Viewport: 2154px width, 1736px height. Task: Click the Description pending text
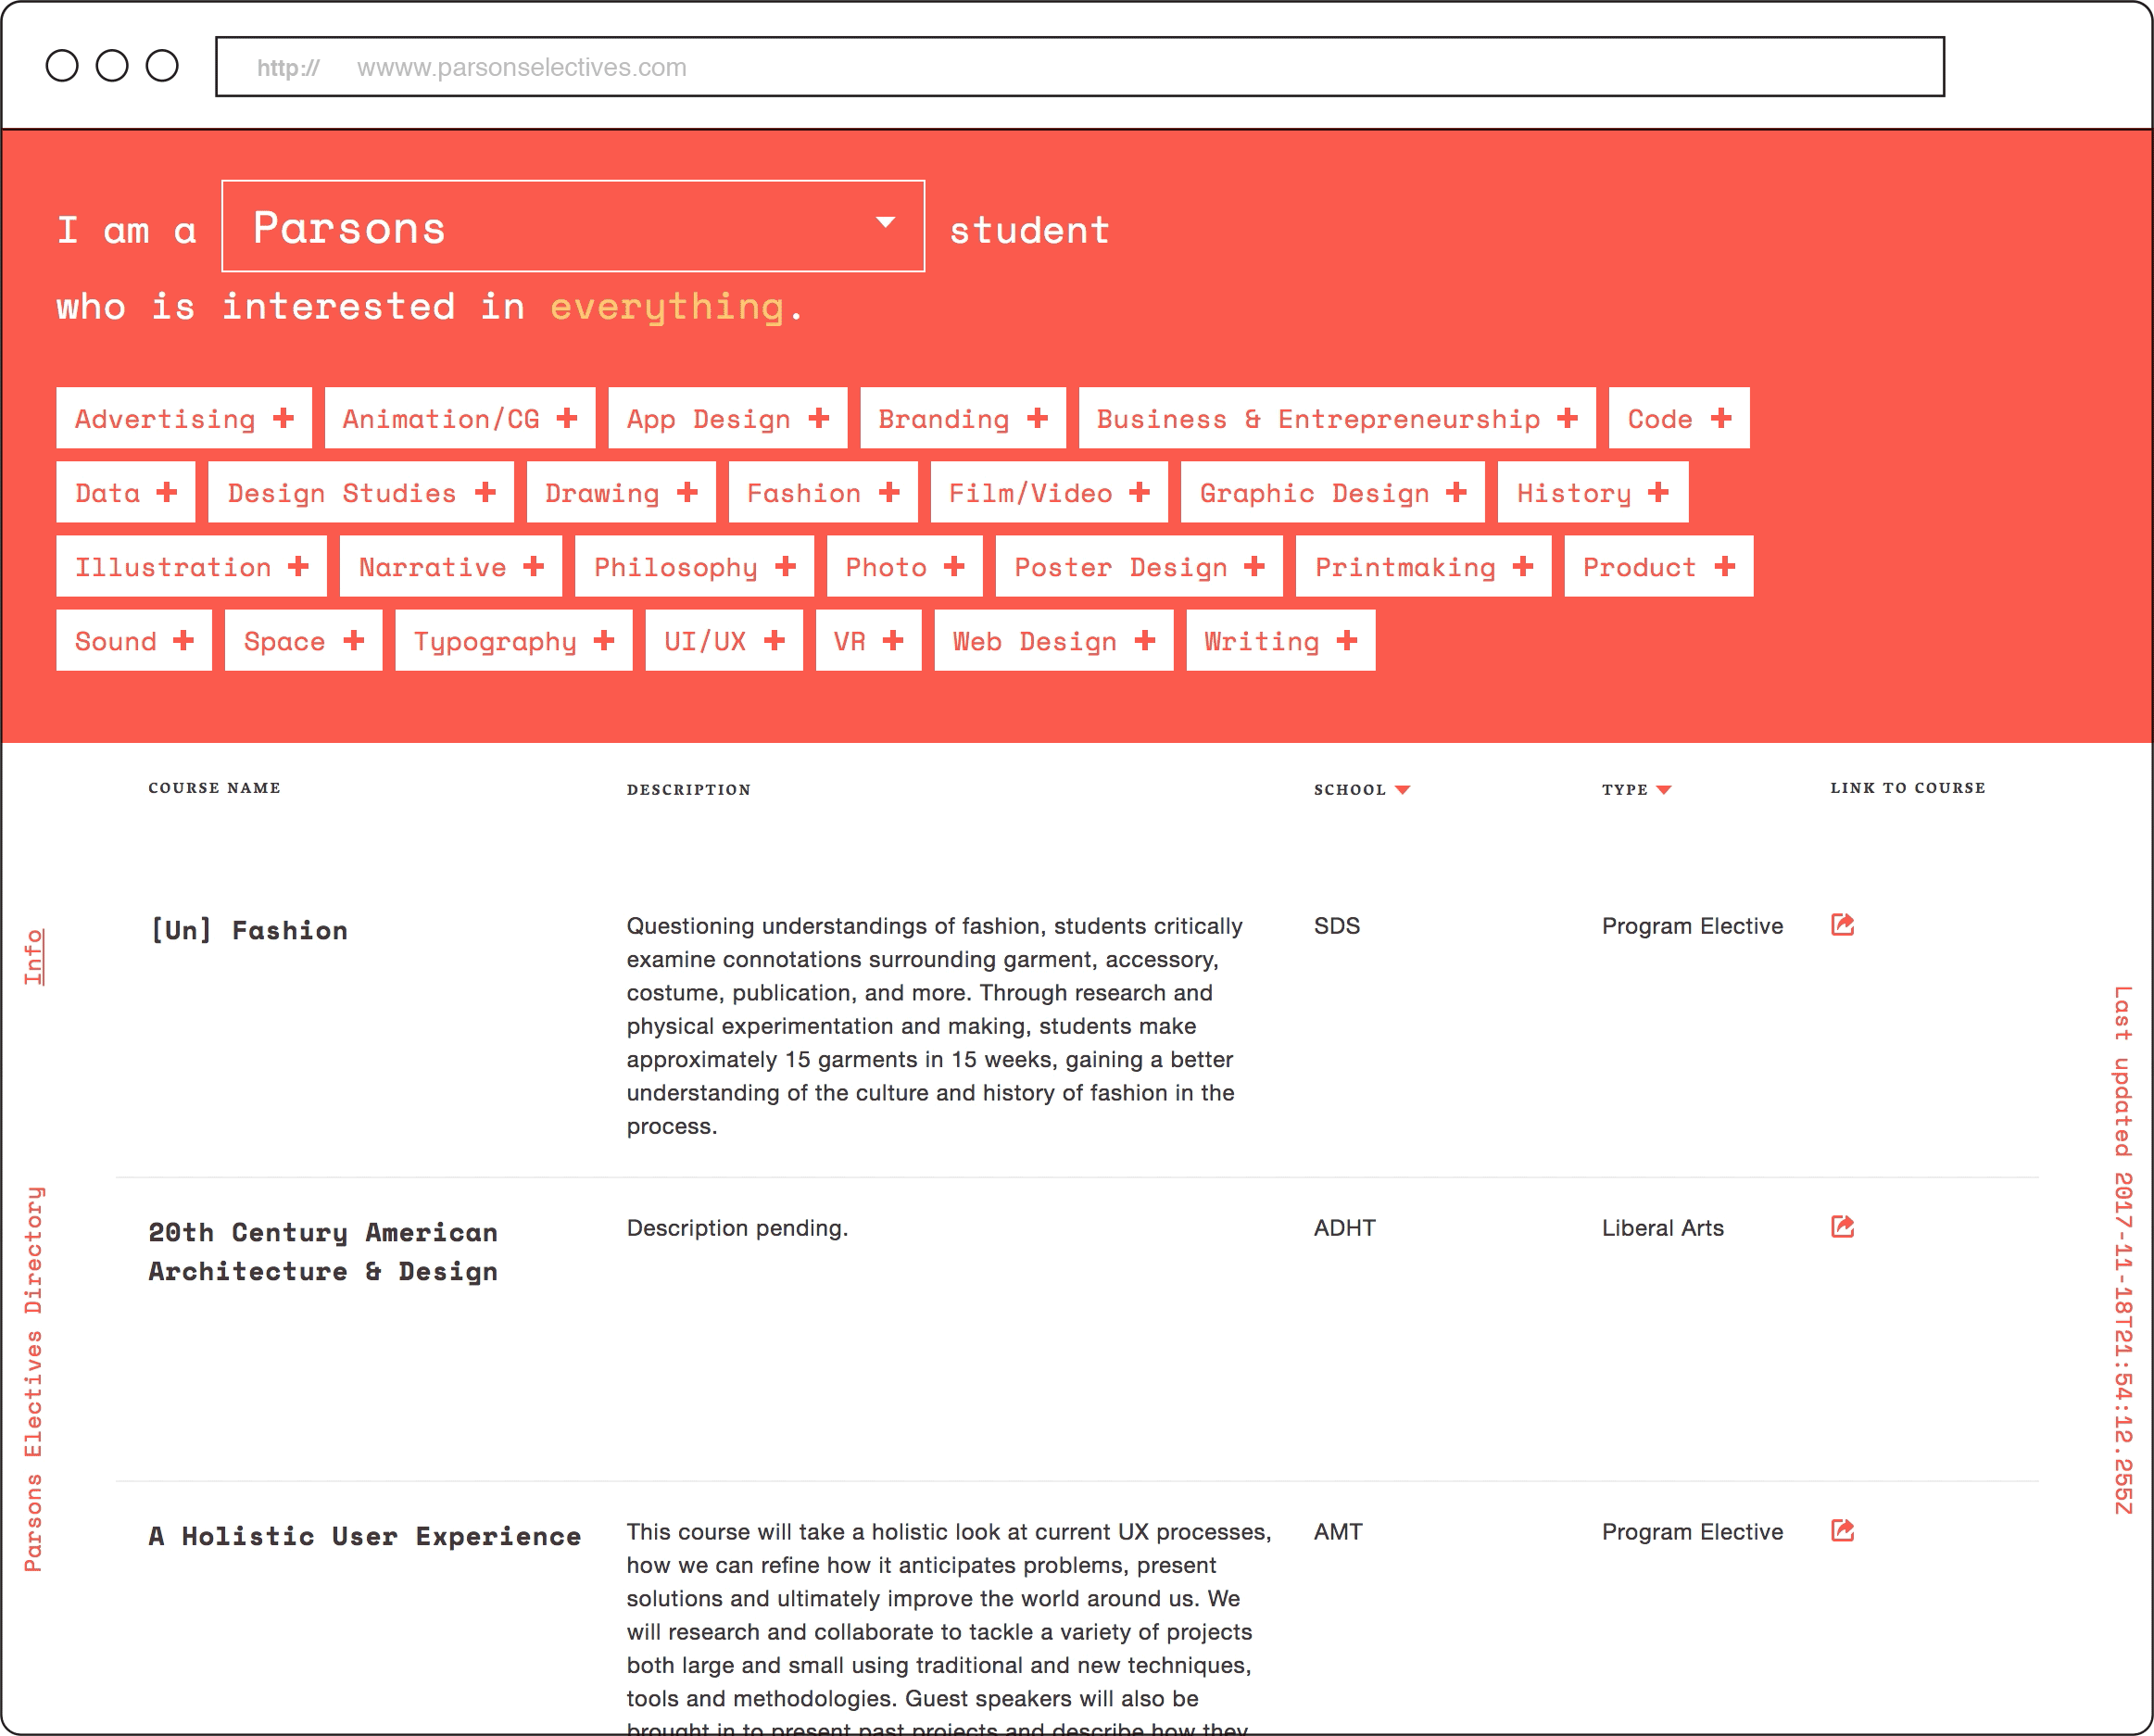coord(737,1228)
